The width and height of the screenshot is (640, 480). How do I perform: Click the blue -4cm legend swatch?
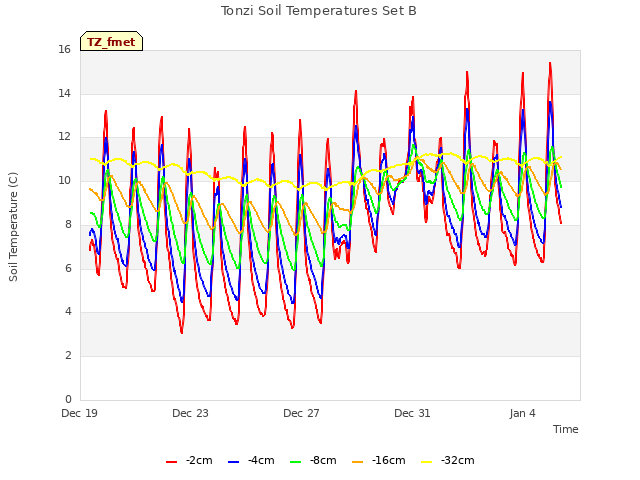tap(233, 462)
